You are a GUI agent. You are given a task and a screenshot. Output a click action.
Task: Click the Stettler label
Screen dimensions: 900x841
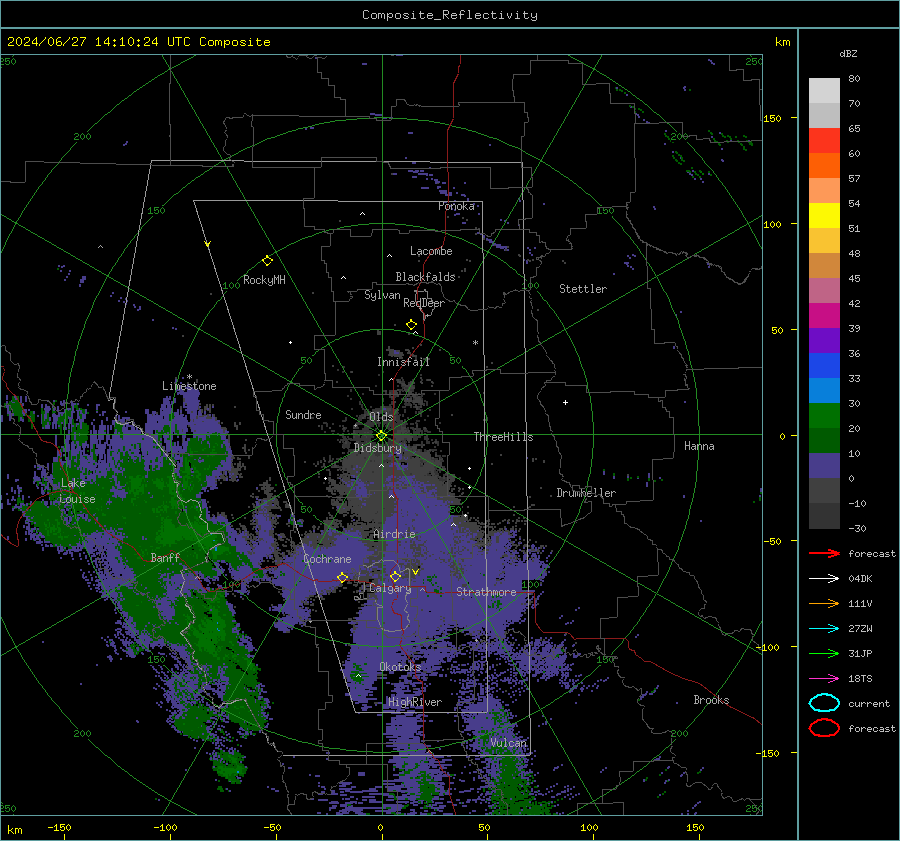click(583, 289)
